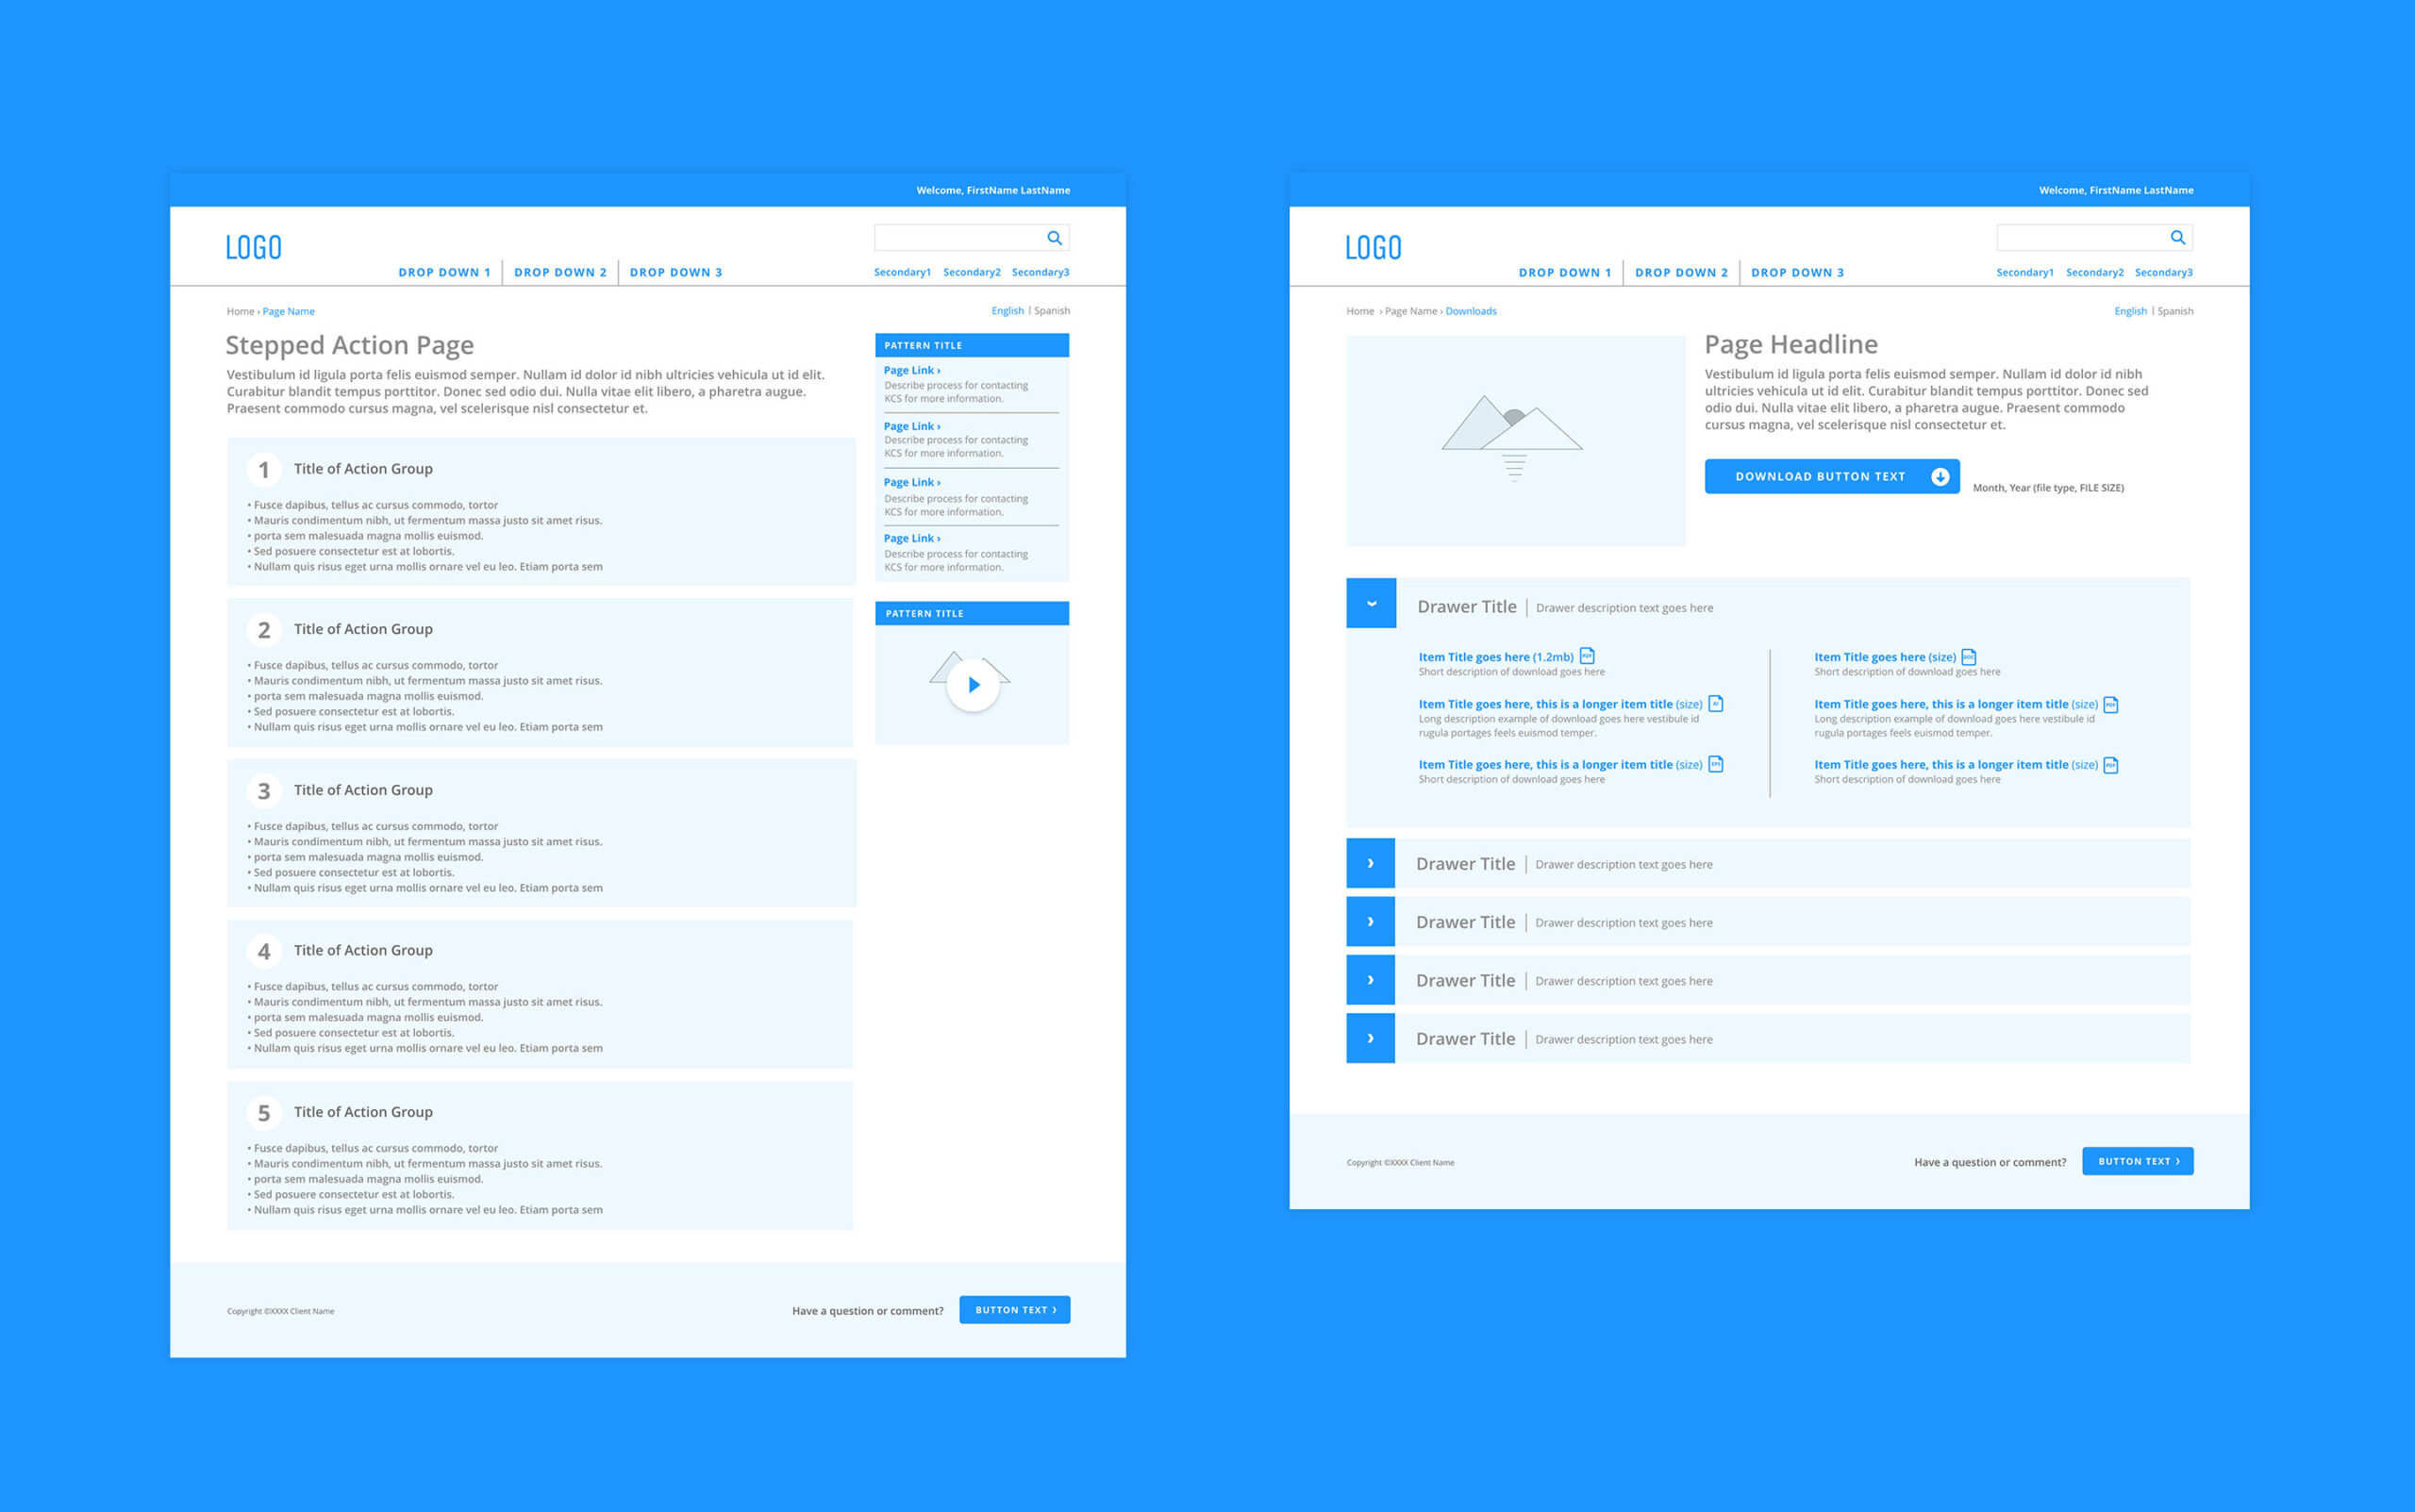Viewport: 2415px width, 1512px height.
Task: Toggle the English language option left page
Action: click(1006, 312)
